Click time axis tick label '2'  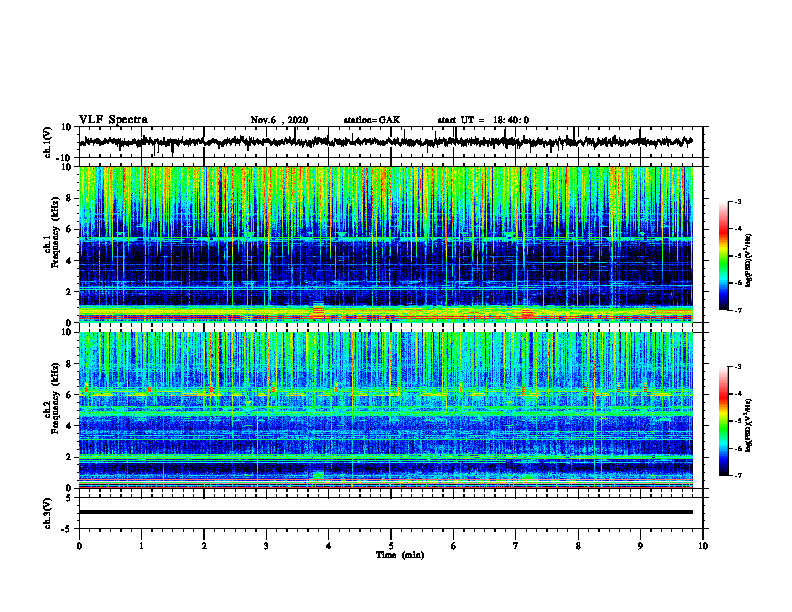[x=204, y=546]
